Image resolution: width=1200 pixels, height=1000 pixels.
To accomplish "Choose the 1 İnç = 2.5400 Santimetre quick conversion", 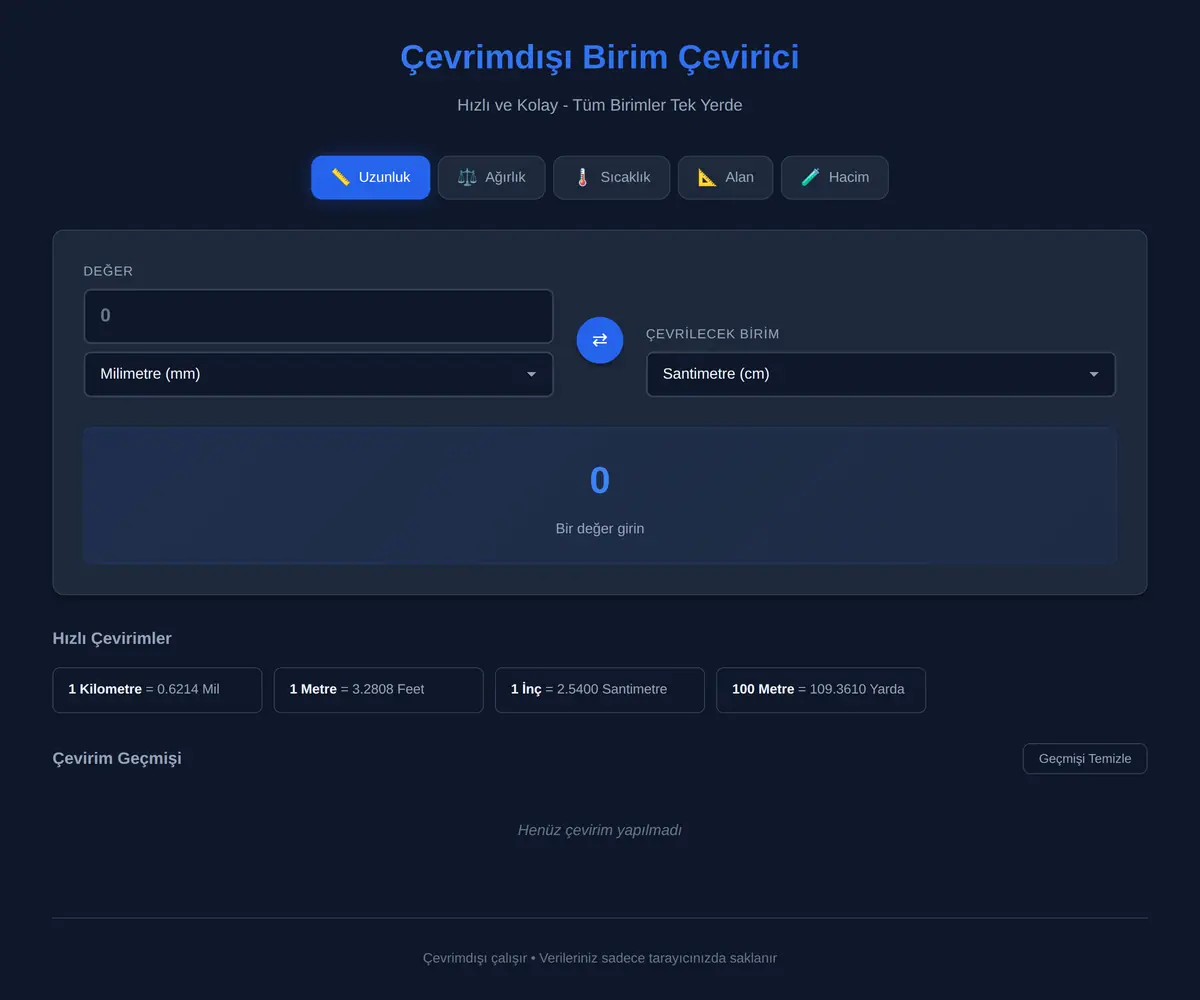I will [x=600, y=690].
